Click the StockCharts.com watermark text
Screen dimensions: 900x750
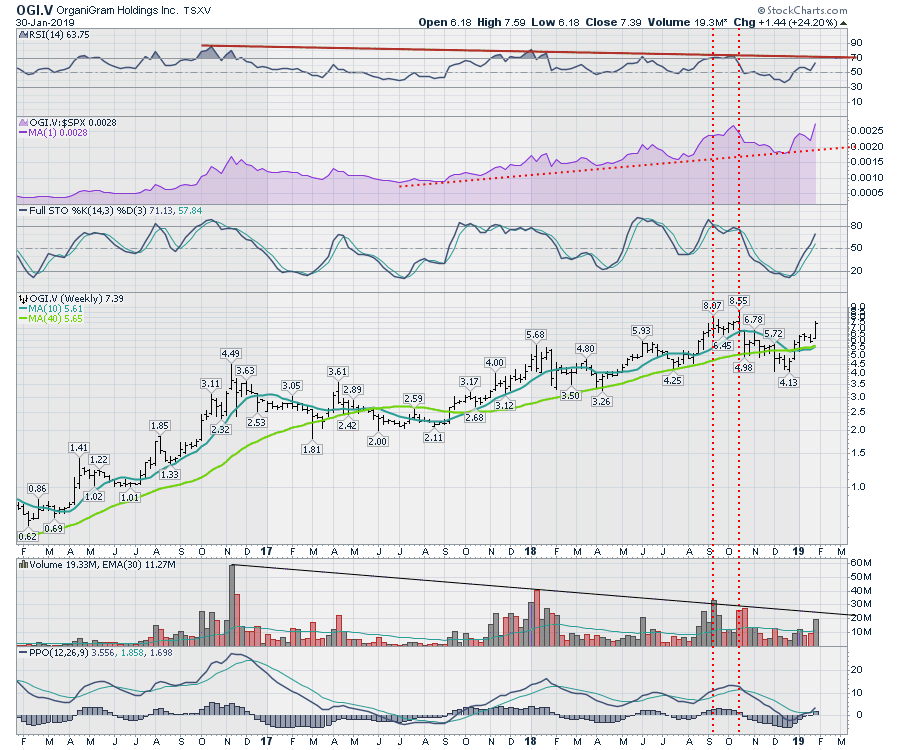point(802,10)
